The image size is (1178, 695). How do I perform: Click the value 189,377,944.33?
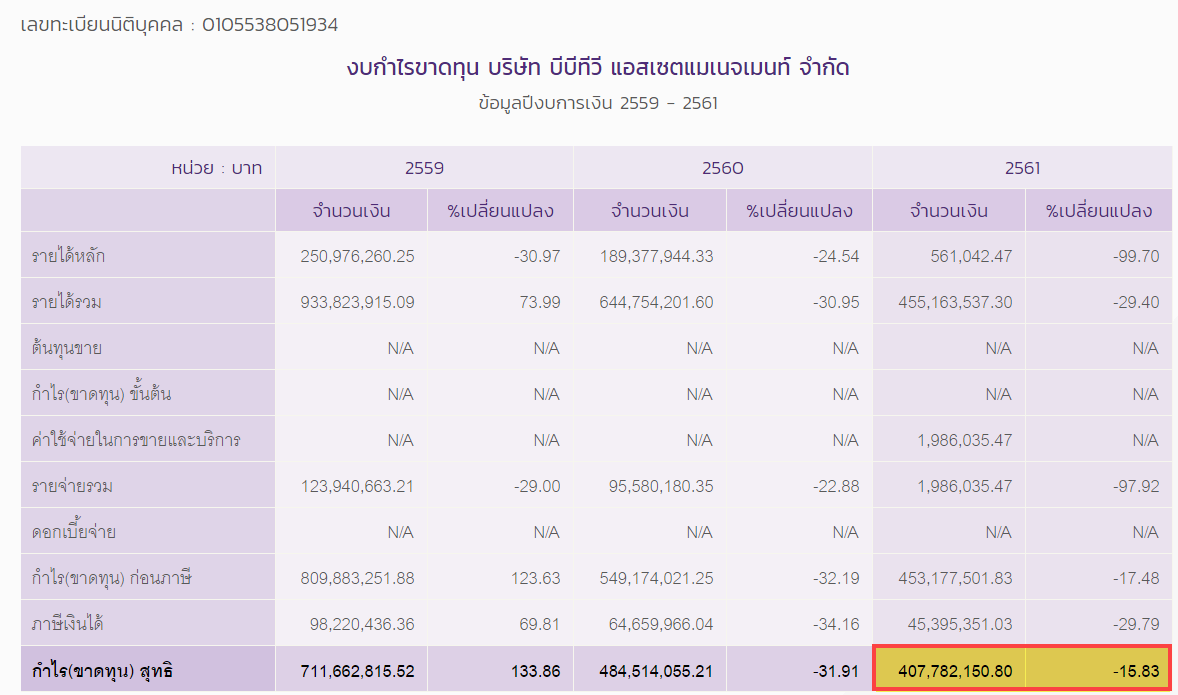tap(657, 256)
